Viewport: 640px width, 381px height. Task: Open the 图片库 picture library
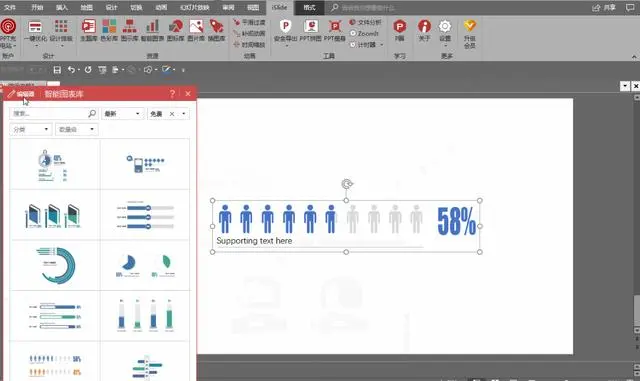(196, 30)
